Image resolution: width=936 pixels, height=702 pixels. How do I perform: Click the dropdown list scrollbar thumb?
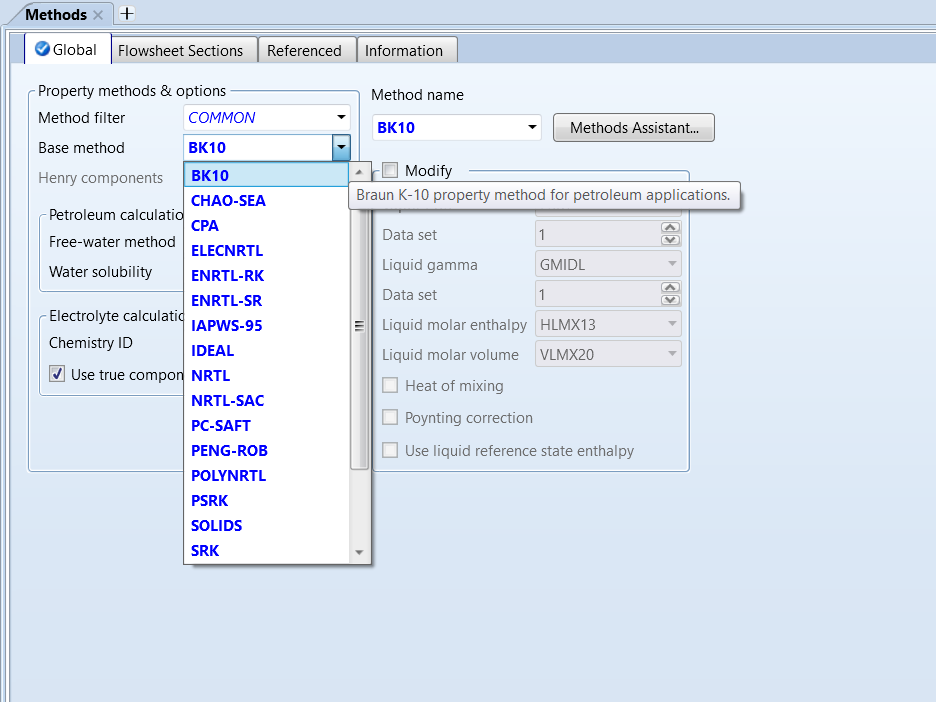359,325
